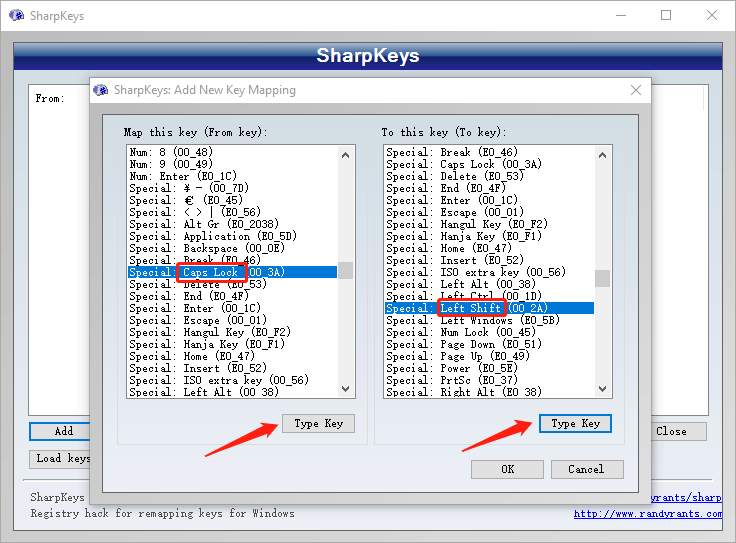Confirm the mapping with OK
Viewport: 736px width, 543px height.
click(x=507, y=469)
